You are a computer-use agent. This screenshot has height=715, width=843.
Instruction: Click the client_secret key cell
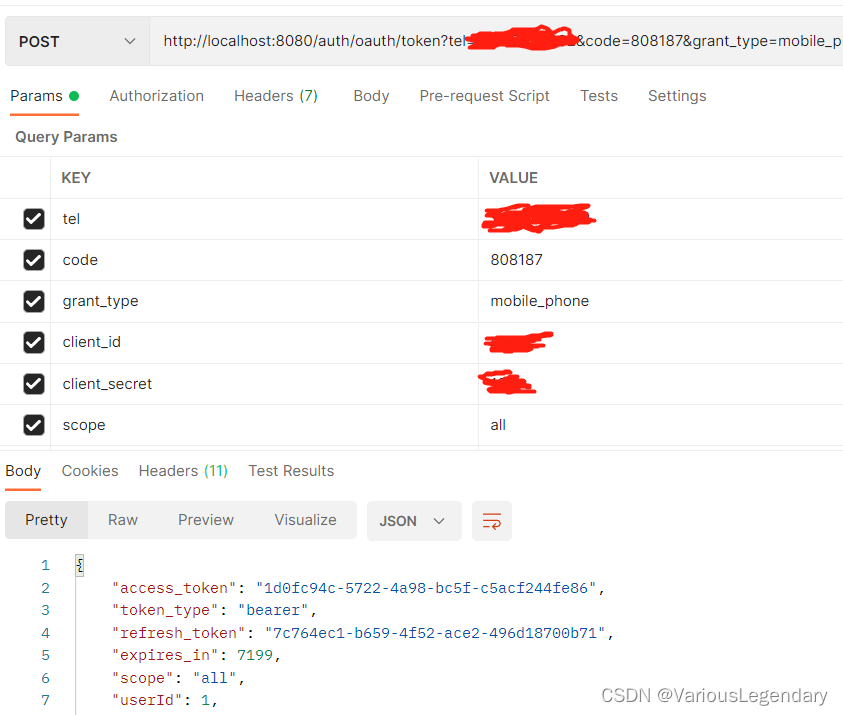265,384
